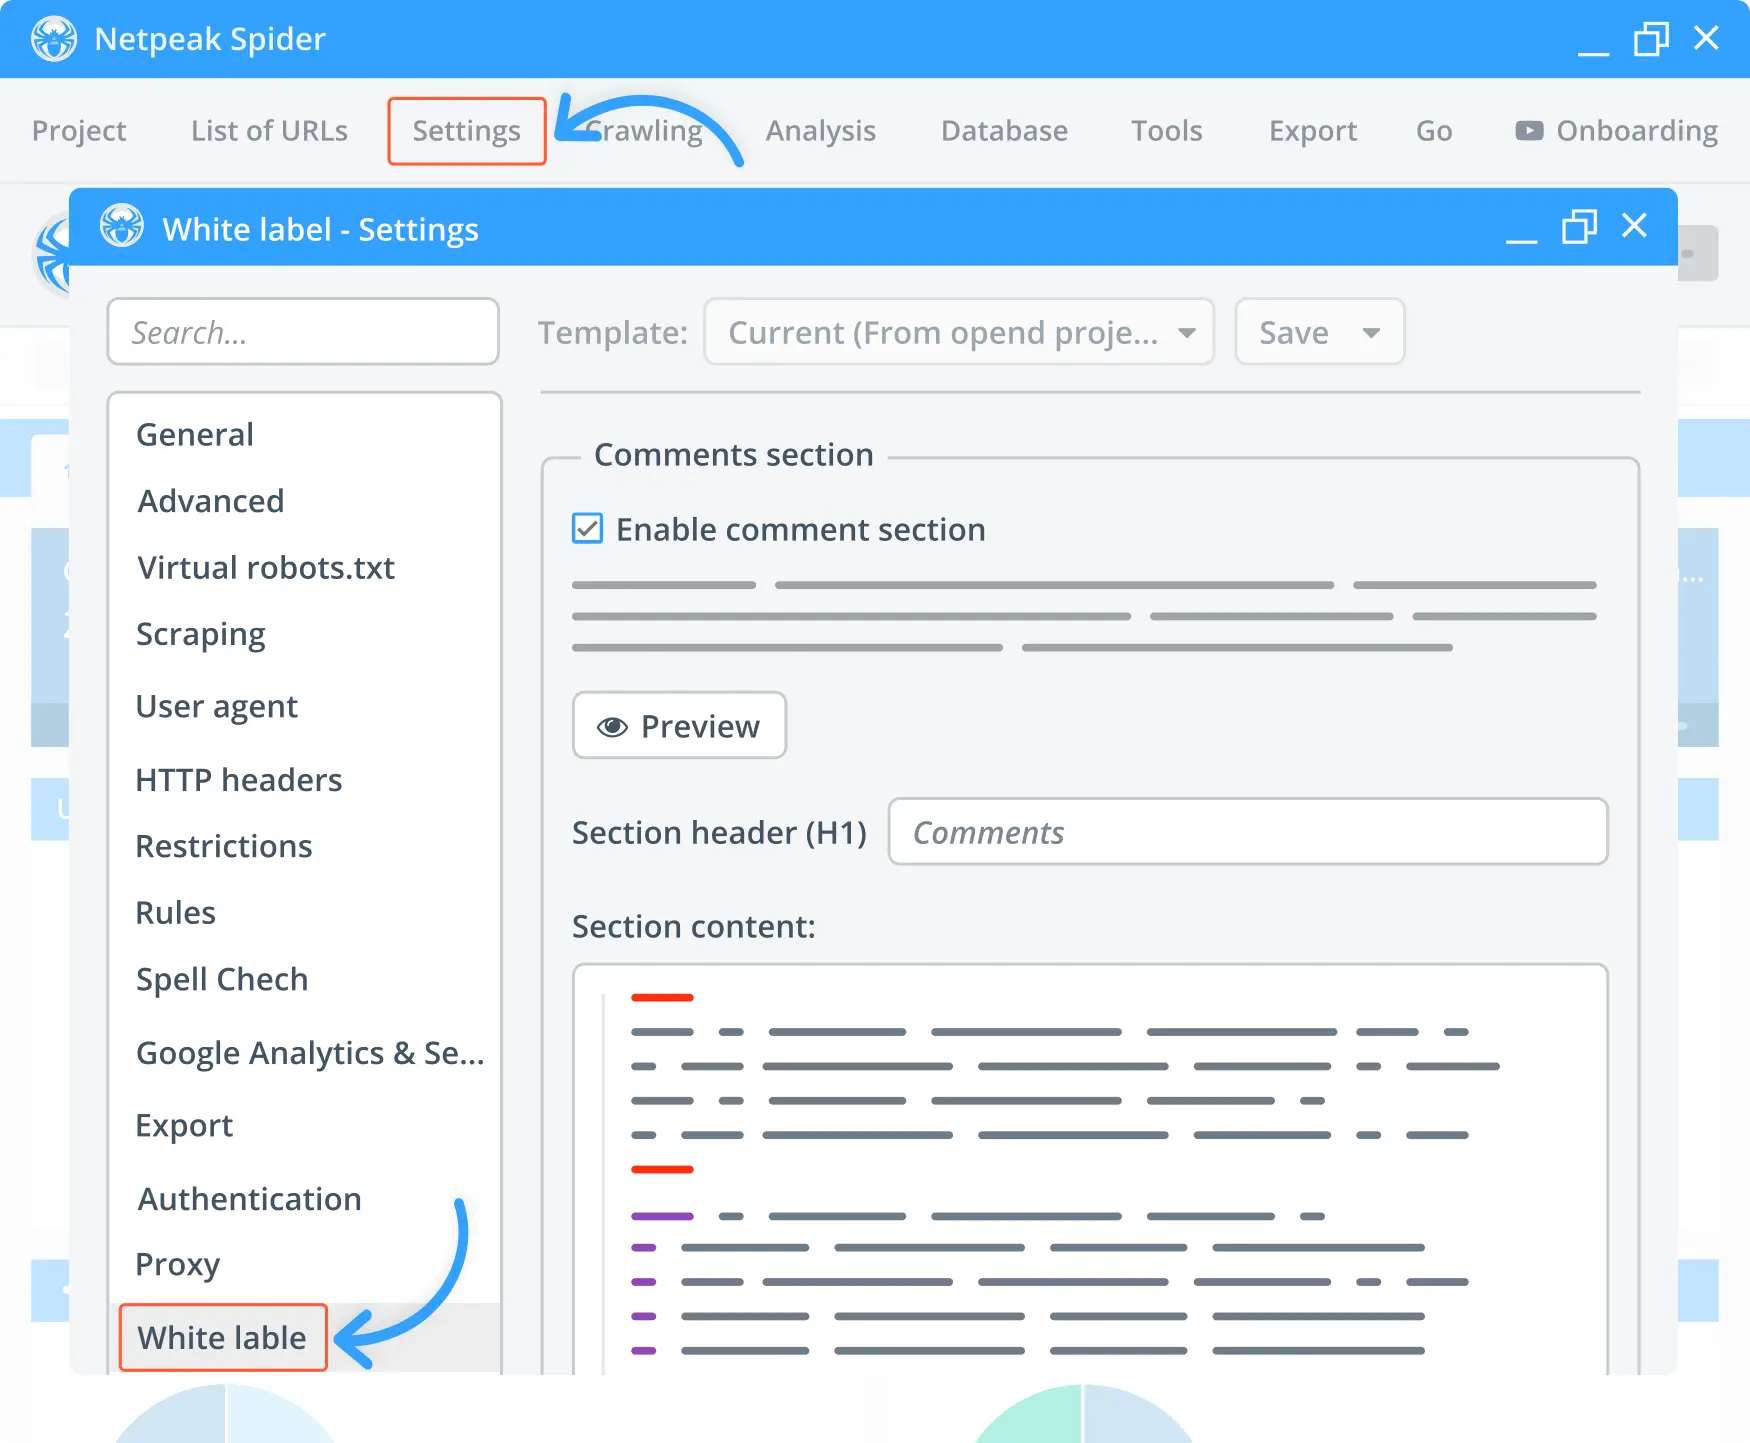Open the Database menu
1750x1443 pixels.
click(1004, 131)
